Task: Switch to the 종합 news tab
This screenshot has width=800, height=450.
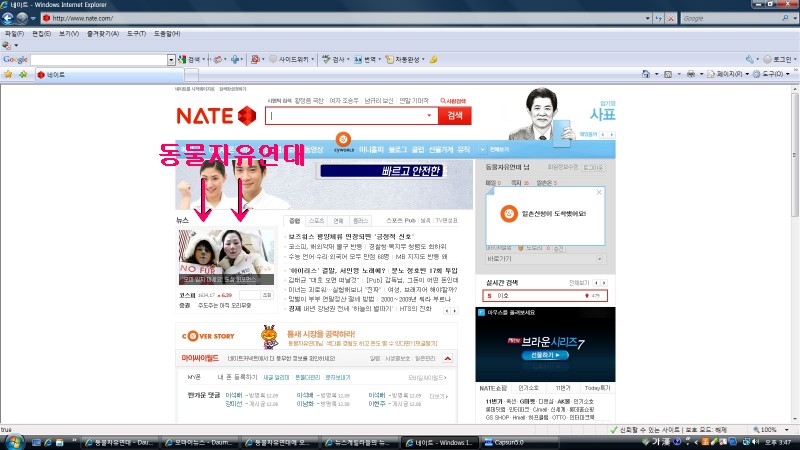Action: (x=295, y=221)
